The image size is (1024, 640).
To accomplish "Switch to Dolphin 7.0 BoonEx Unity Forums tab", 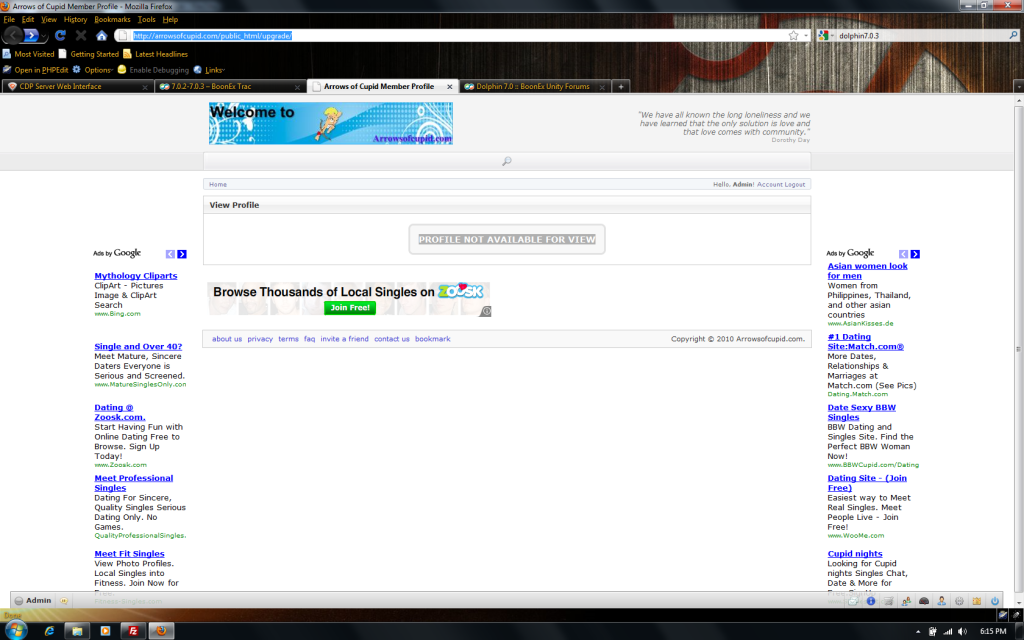I will pyautogui.click(x=532, y=87).
